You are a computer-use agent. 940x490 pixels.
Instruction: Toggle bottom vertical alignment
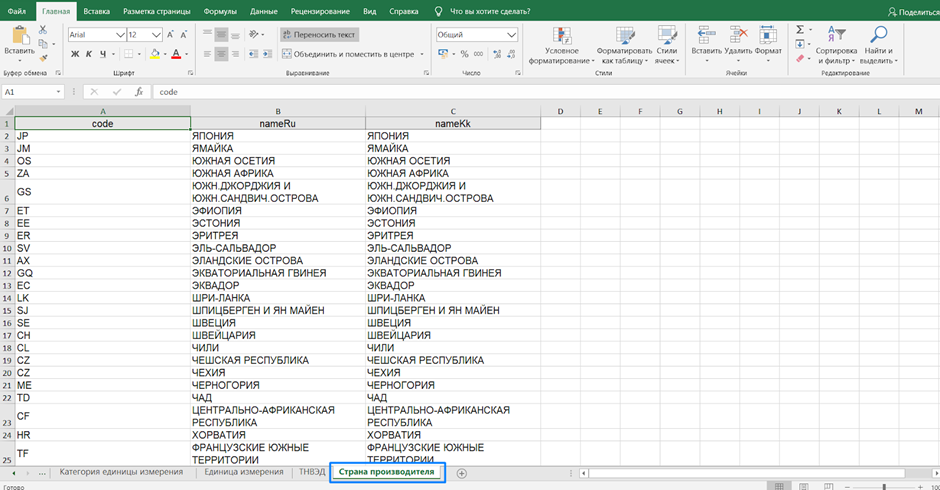pyautogui.click(x=235, y=35)
